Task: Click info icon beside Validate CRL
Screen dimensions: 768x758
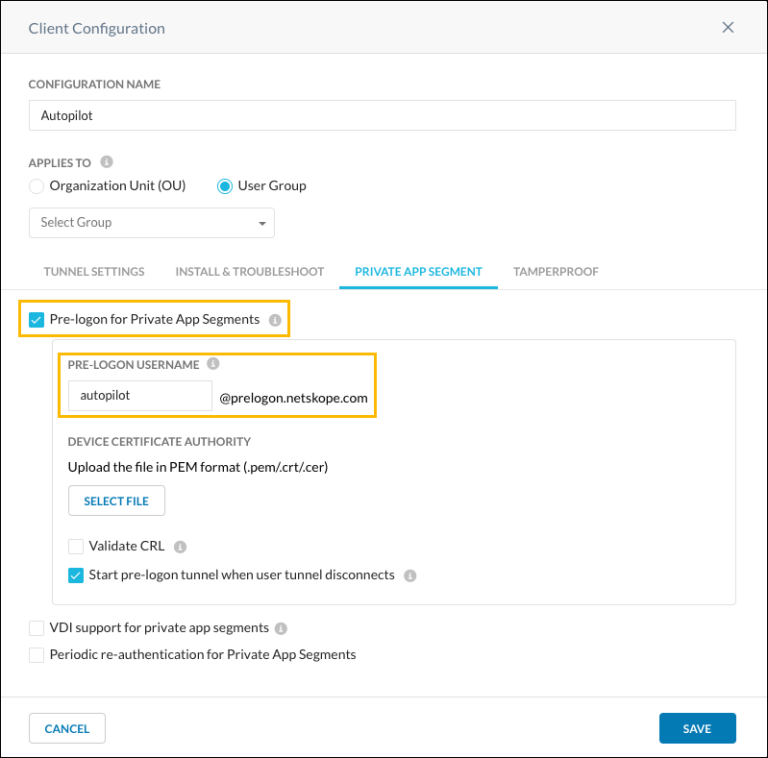Action: point(180,546)
